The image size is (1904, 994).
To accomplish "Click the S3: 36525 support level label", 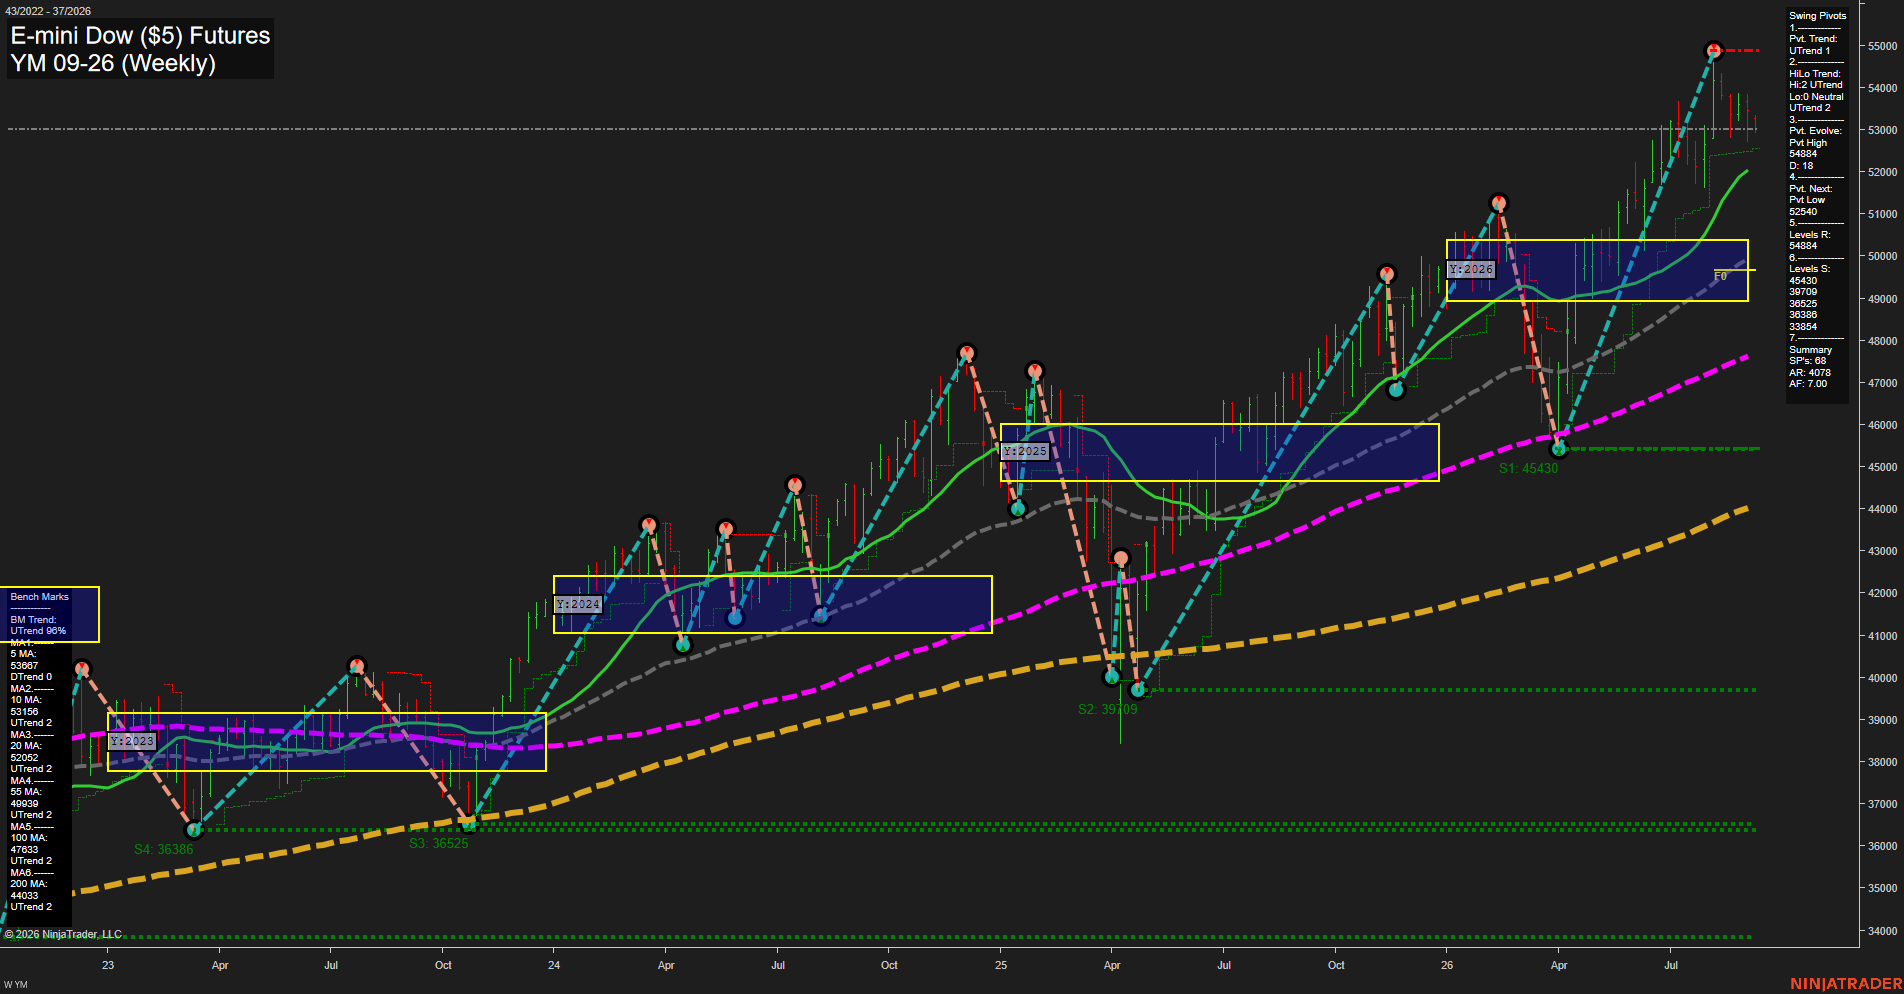I will (x=438, y=843).
